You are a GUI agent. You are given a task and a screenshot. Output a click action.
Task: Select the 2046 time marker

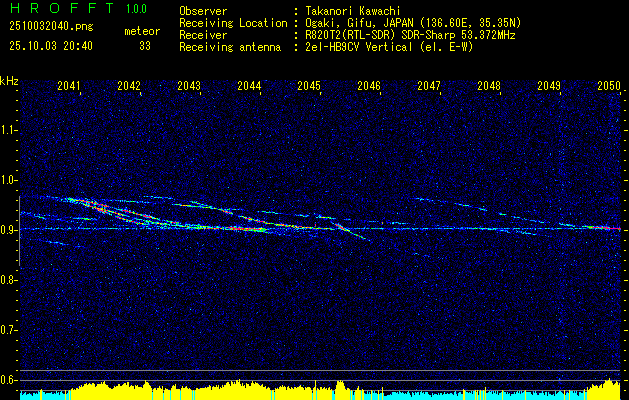369,86
